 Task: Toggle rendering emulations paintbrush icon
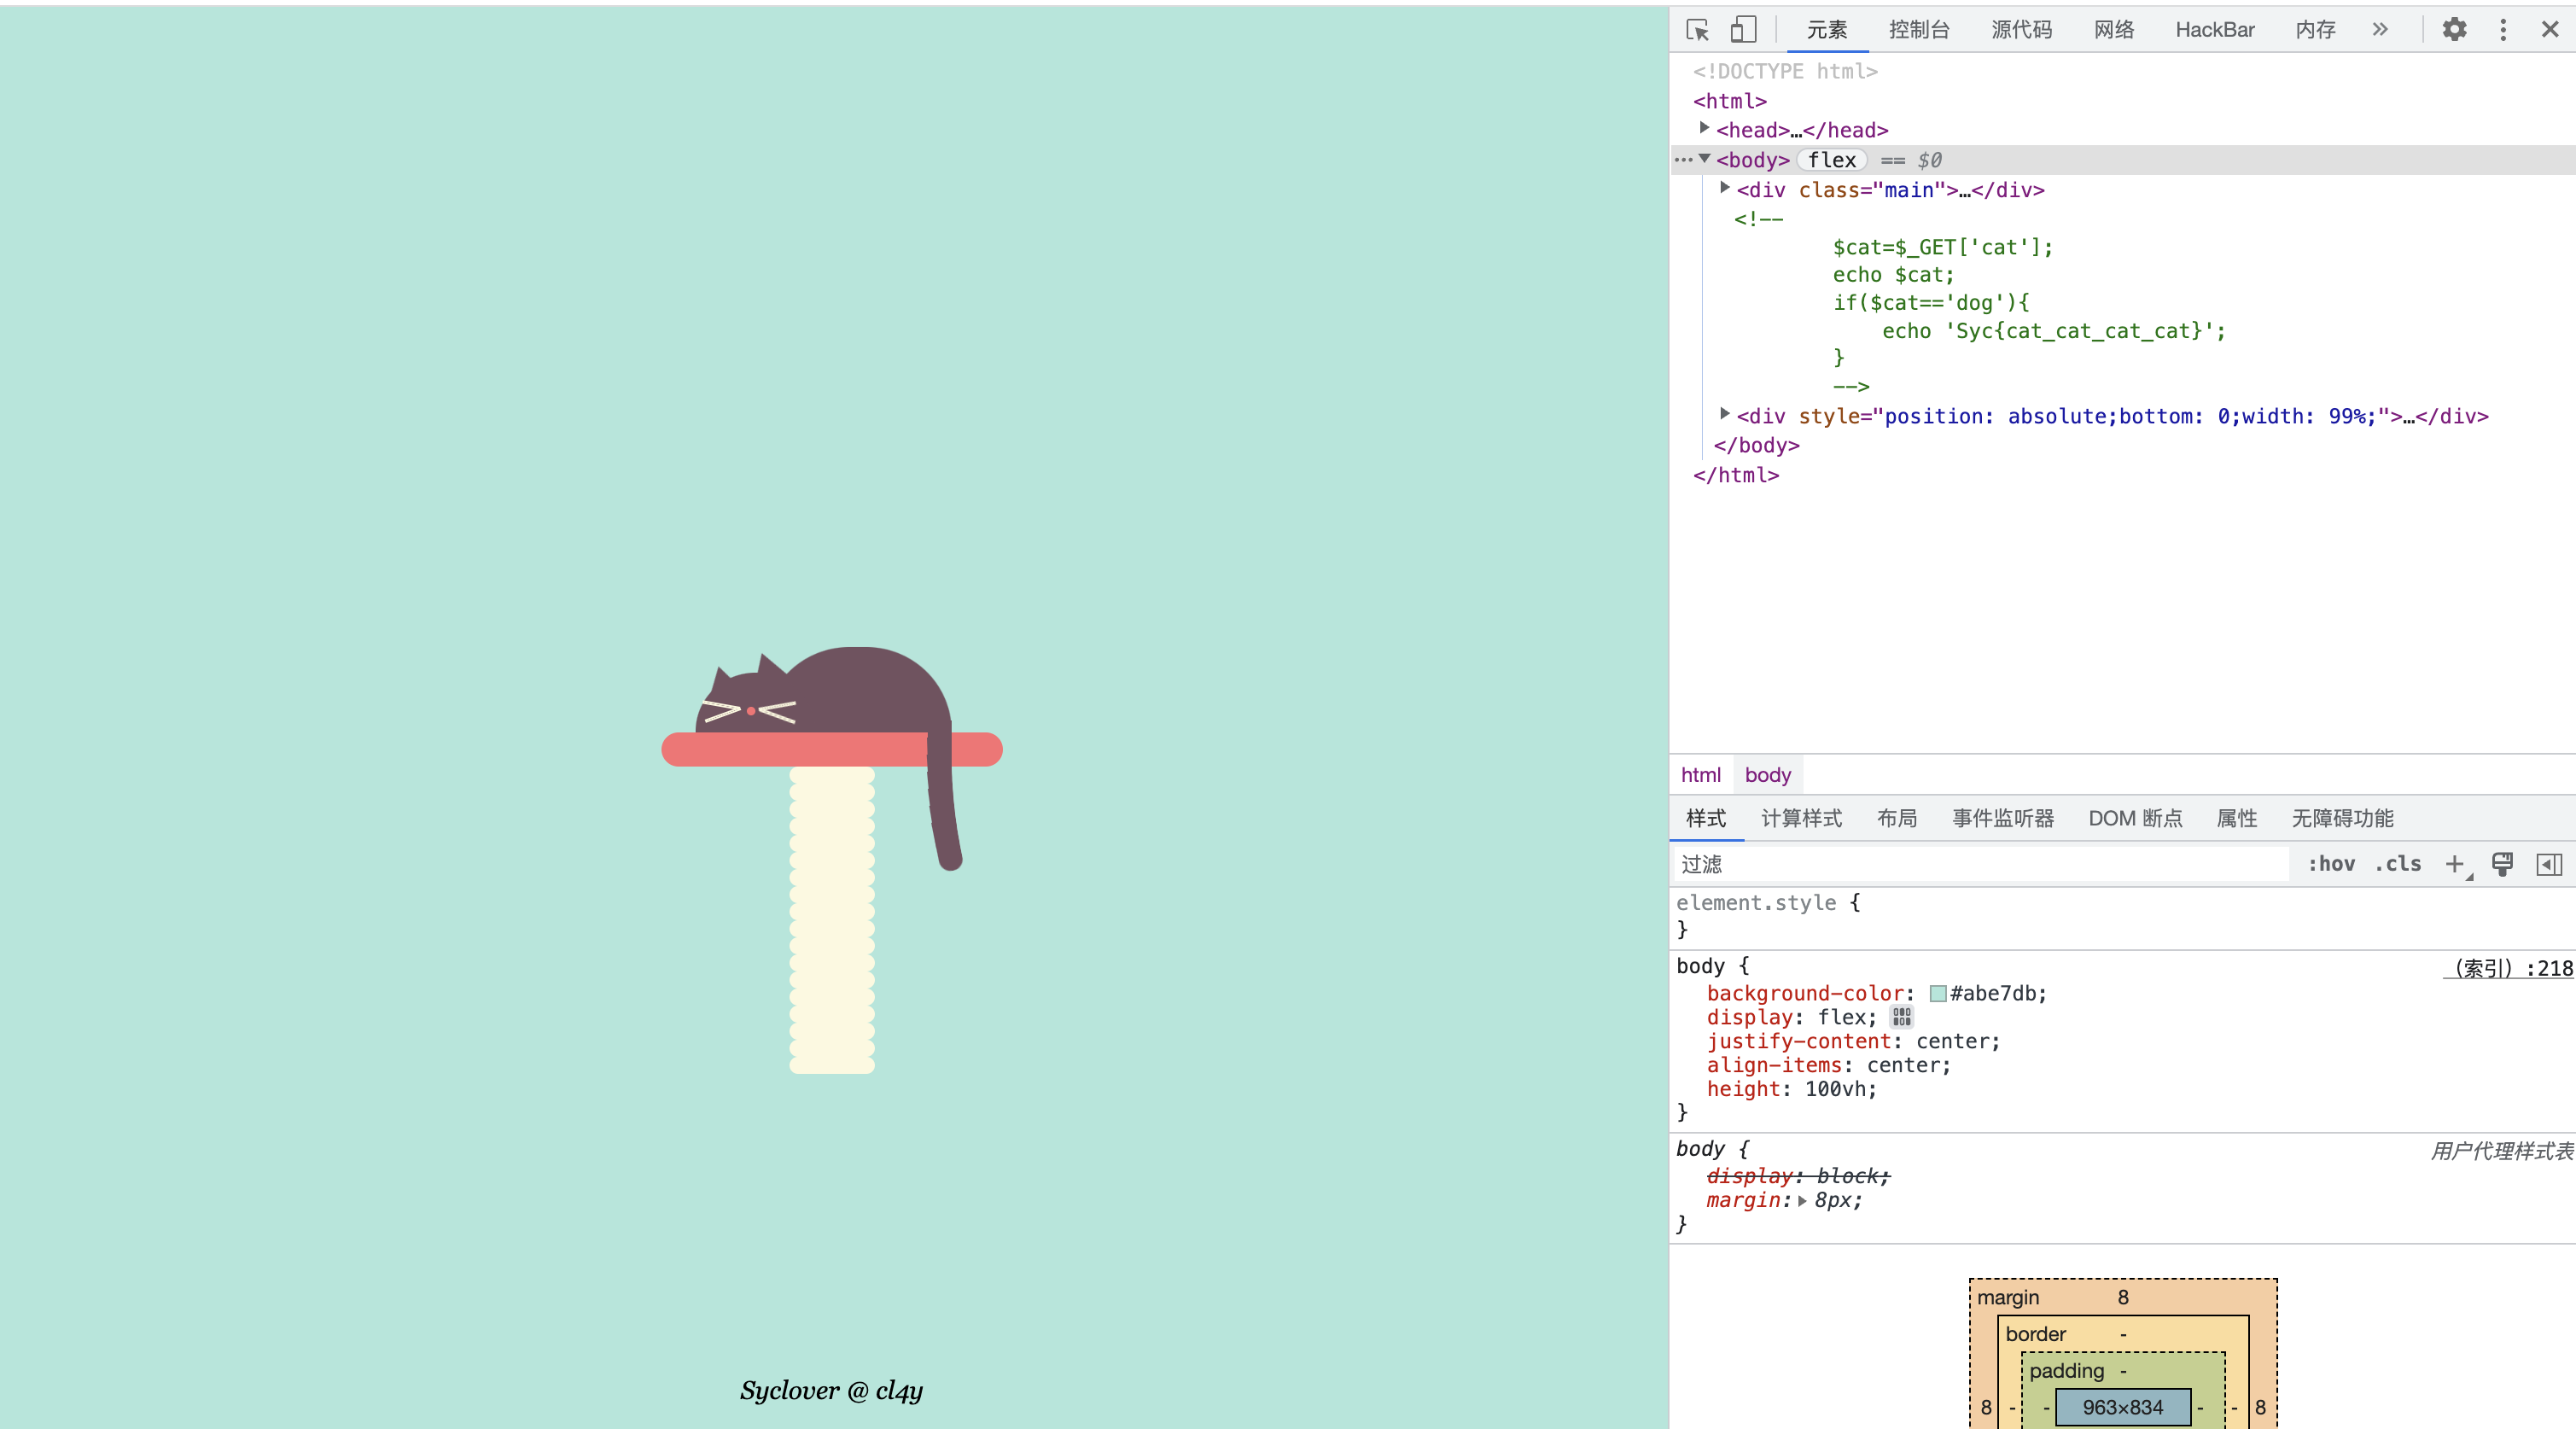pyautogui.click(x=2502, y=864)
